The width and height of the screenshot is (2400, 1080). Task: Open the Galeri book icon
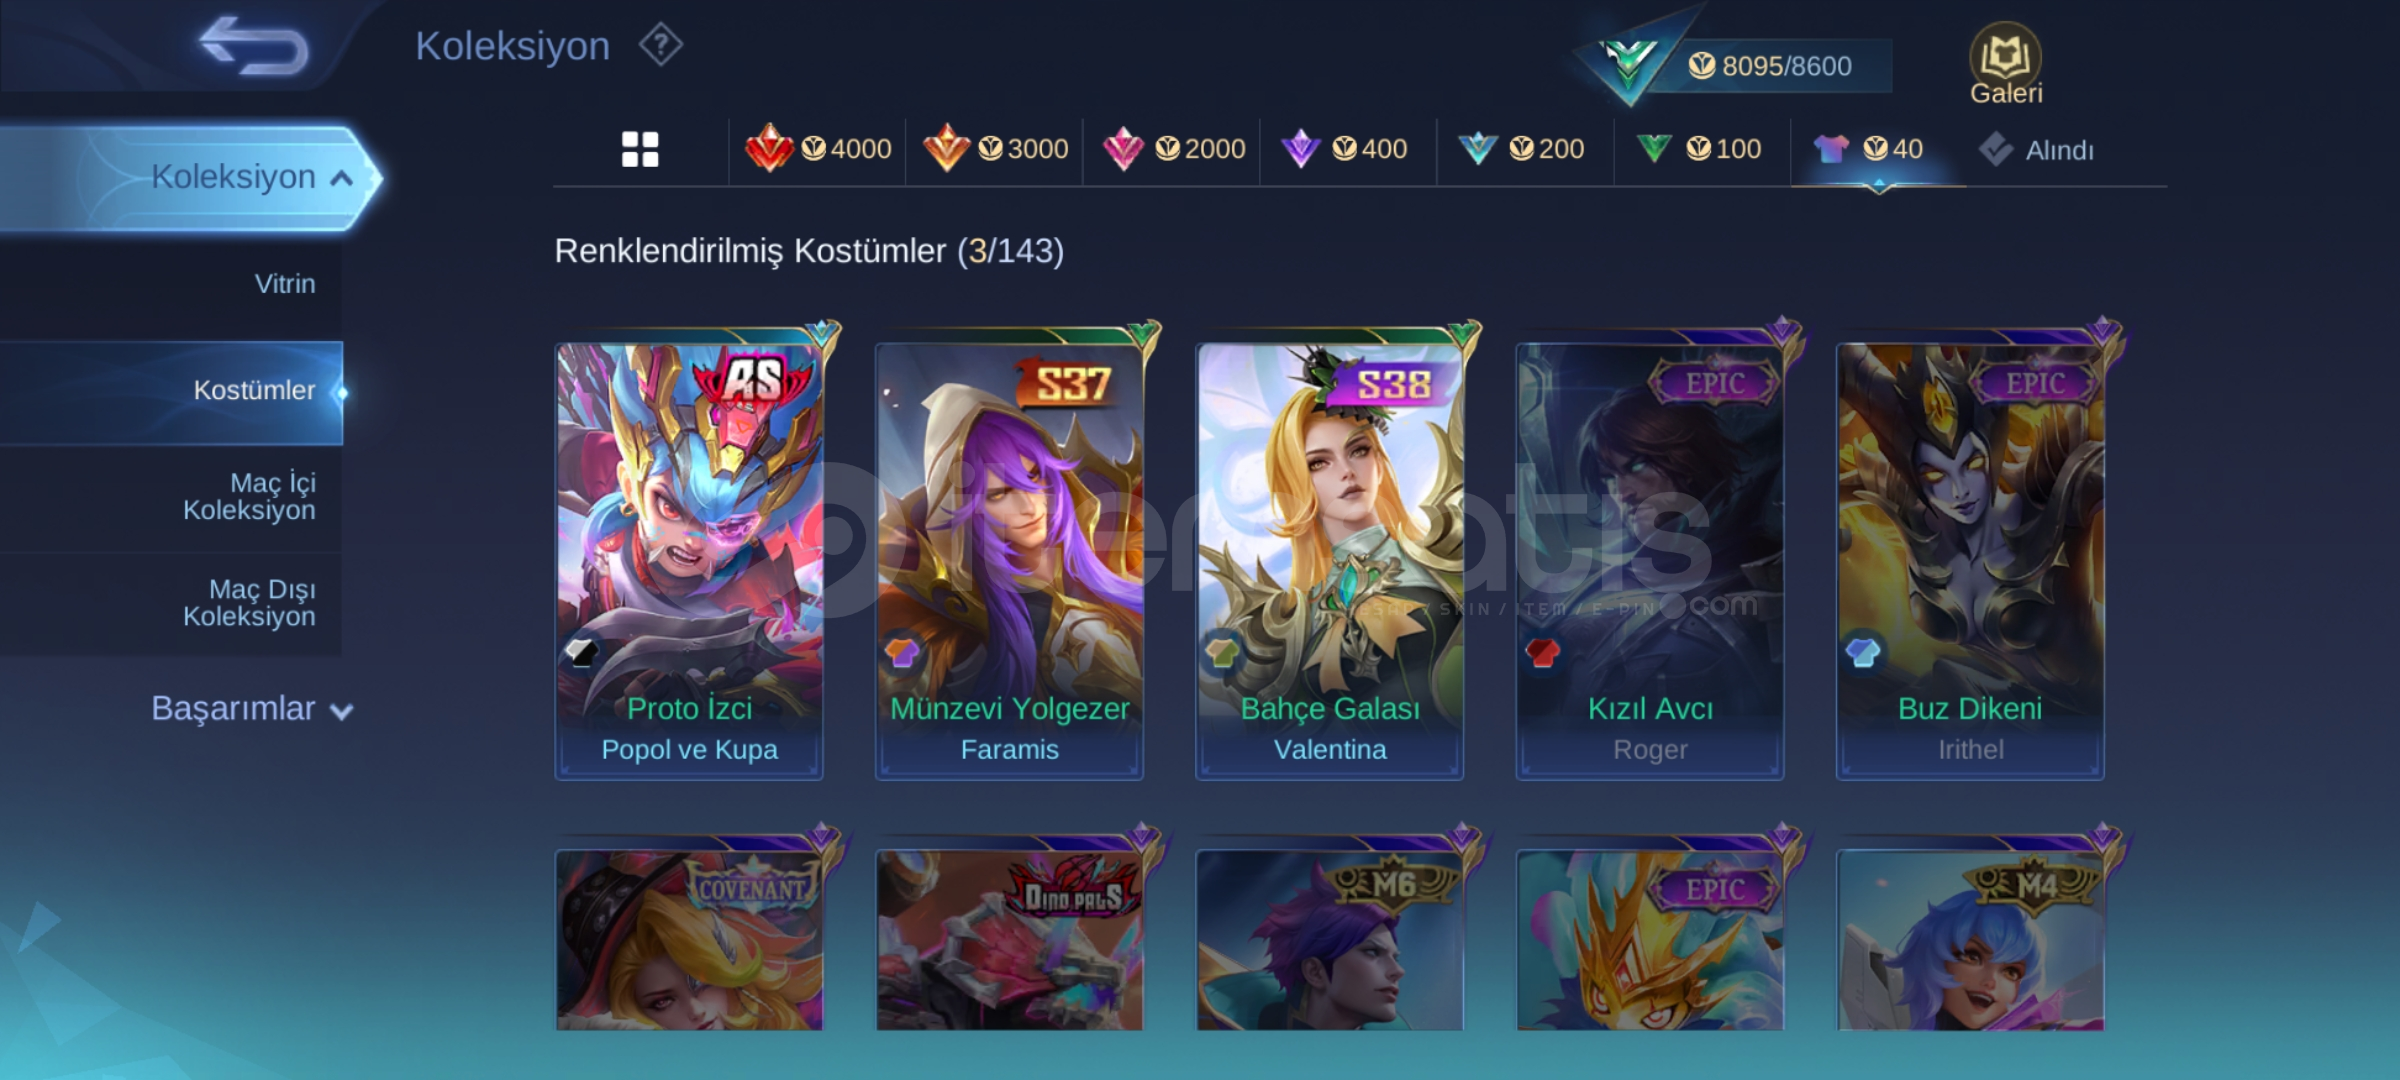tap(2005, 64)
